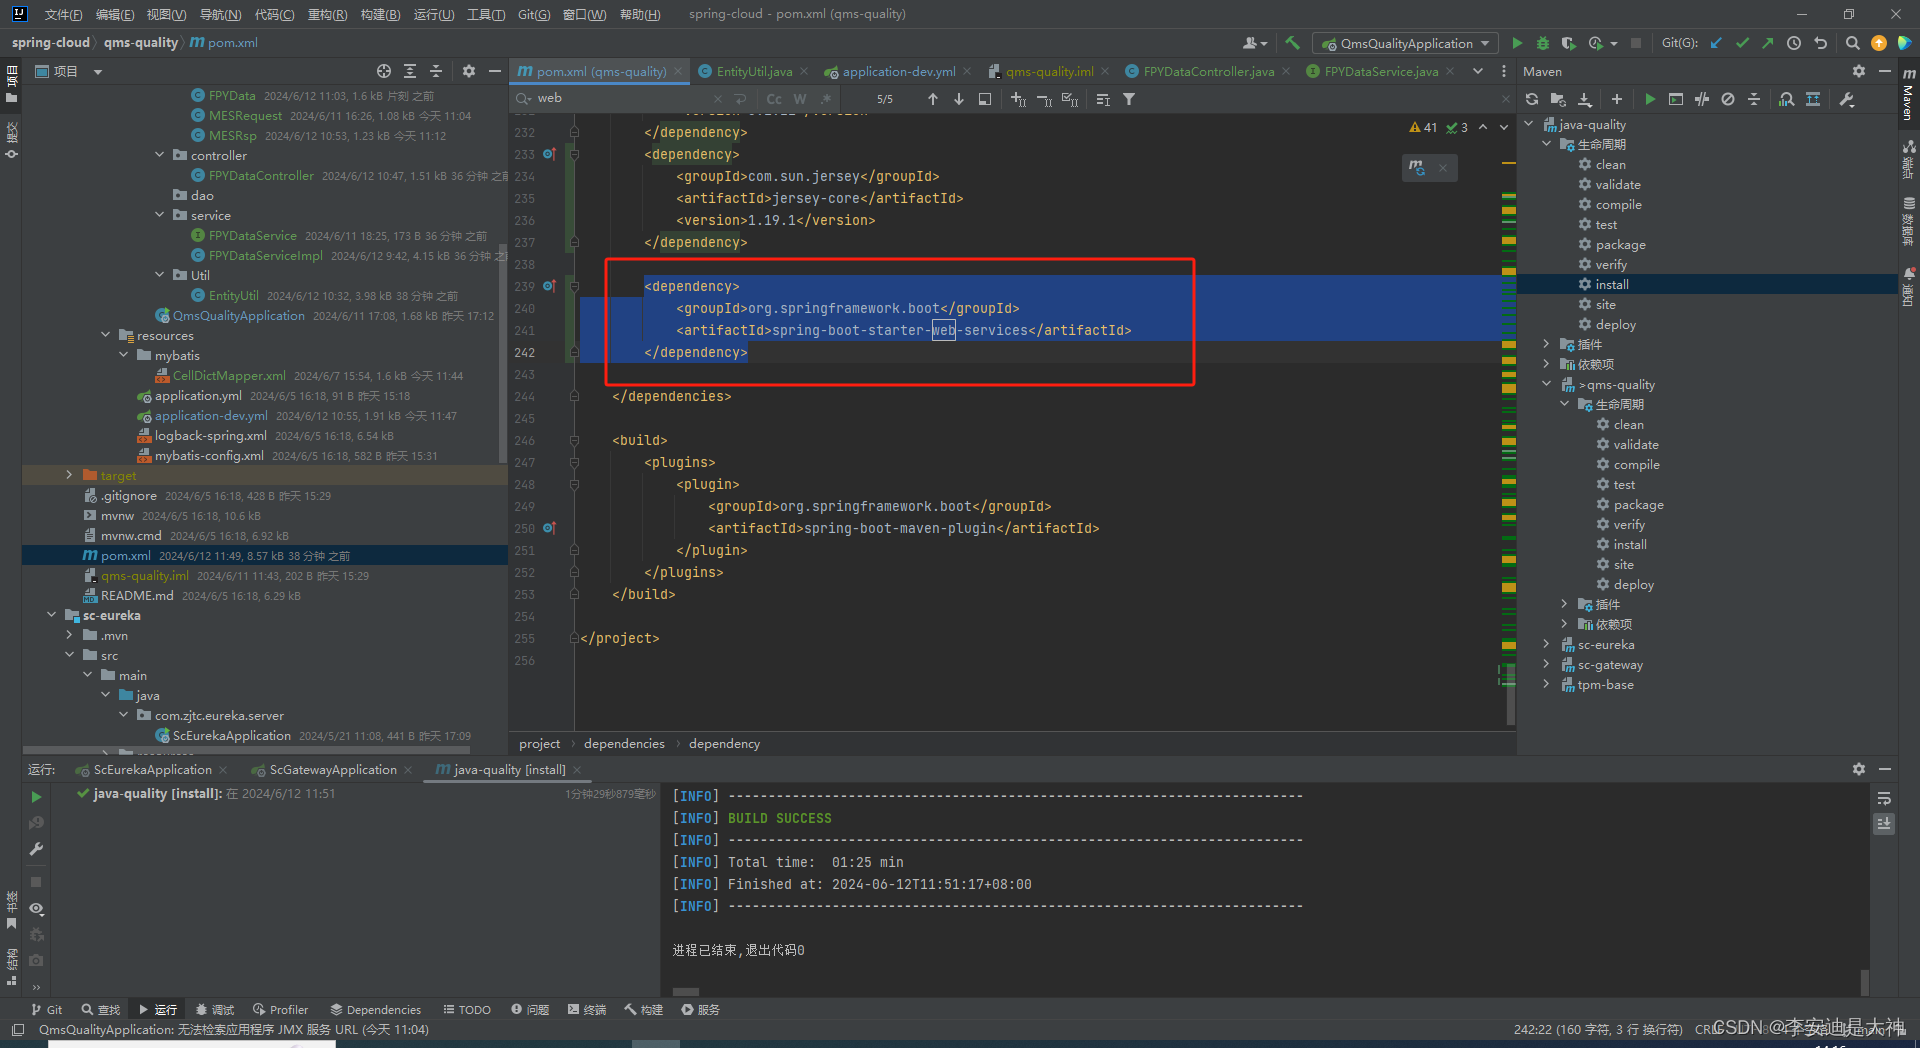Open Maven settings wrench
Viewport: 1920px width, 1048px height.
[x=1847, y=99]
